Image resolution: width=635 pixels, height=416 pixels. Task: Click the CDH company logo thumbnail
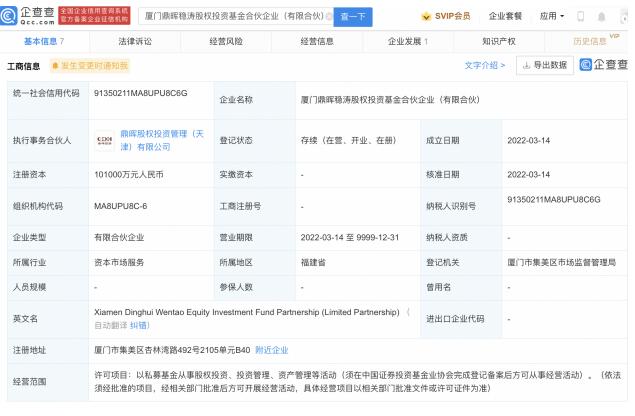point(104,141)
